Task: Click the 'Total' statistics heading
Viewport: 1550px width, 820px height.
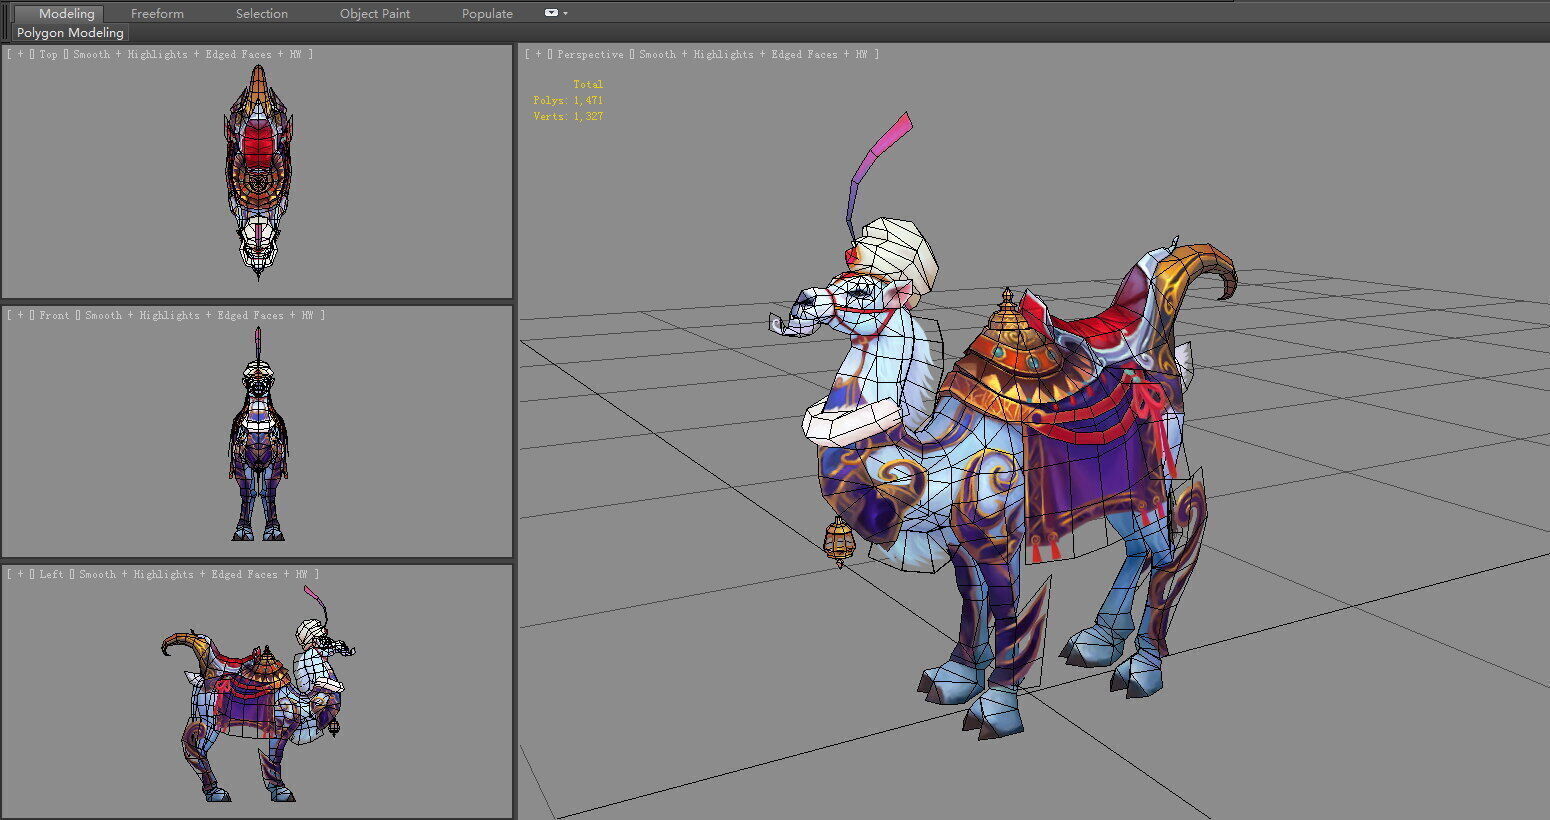Action: click(588, 84)
